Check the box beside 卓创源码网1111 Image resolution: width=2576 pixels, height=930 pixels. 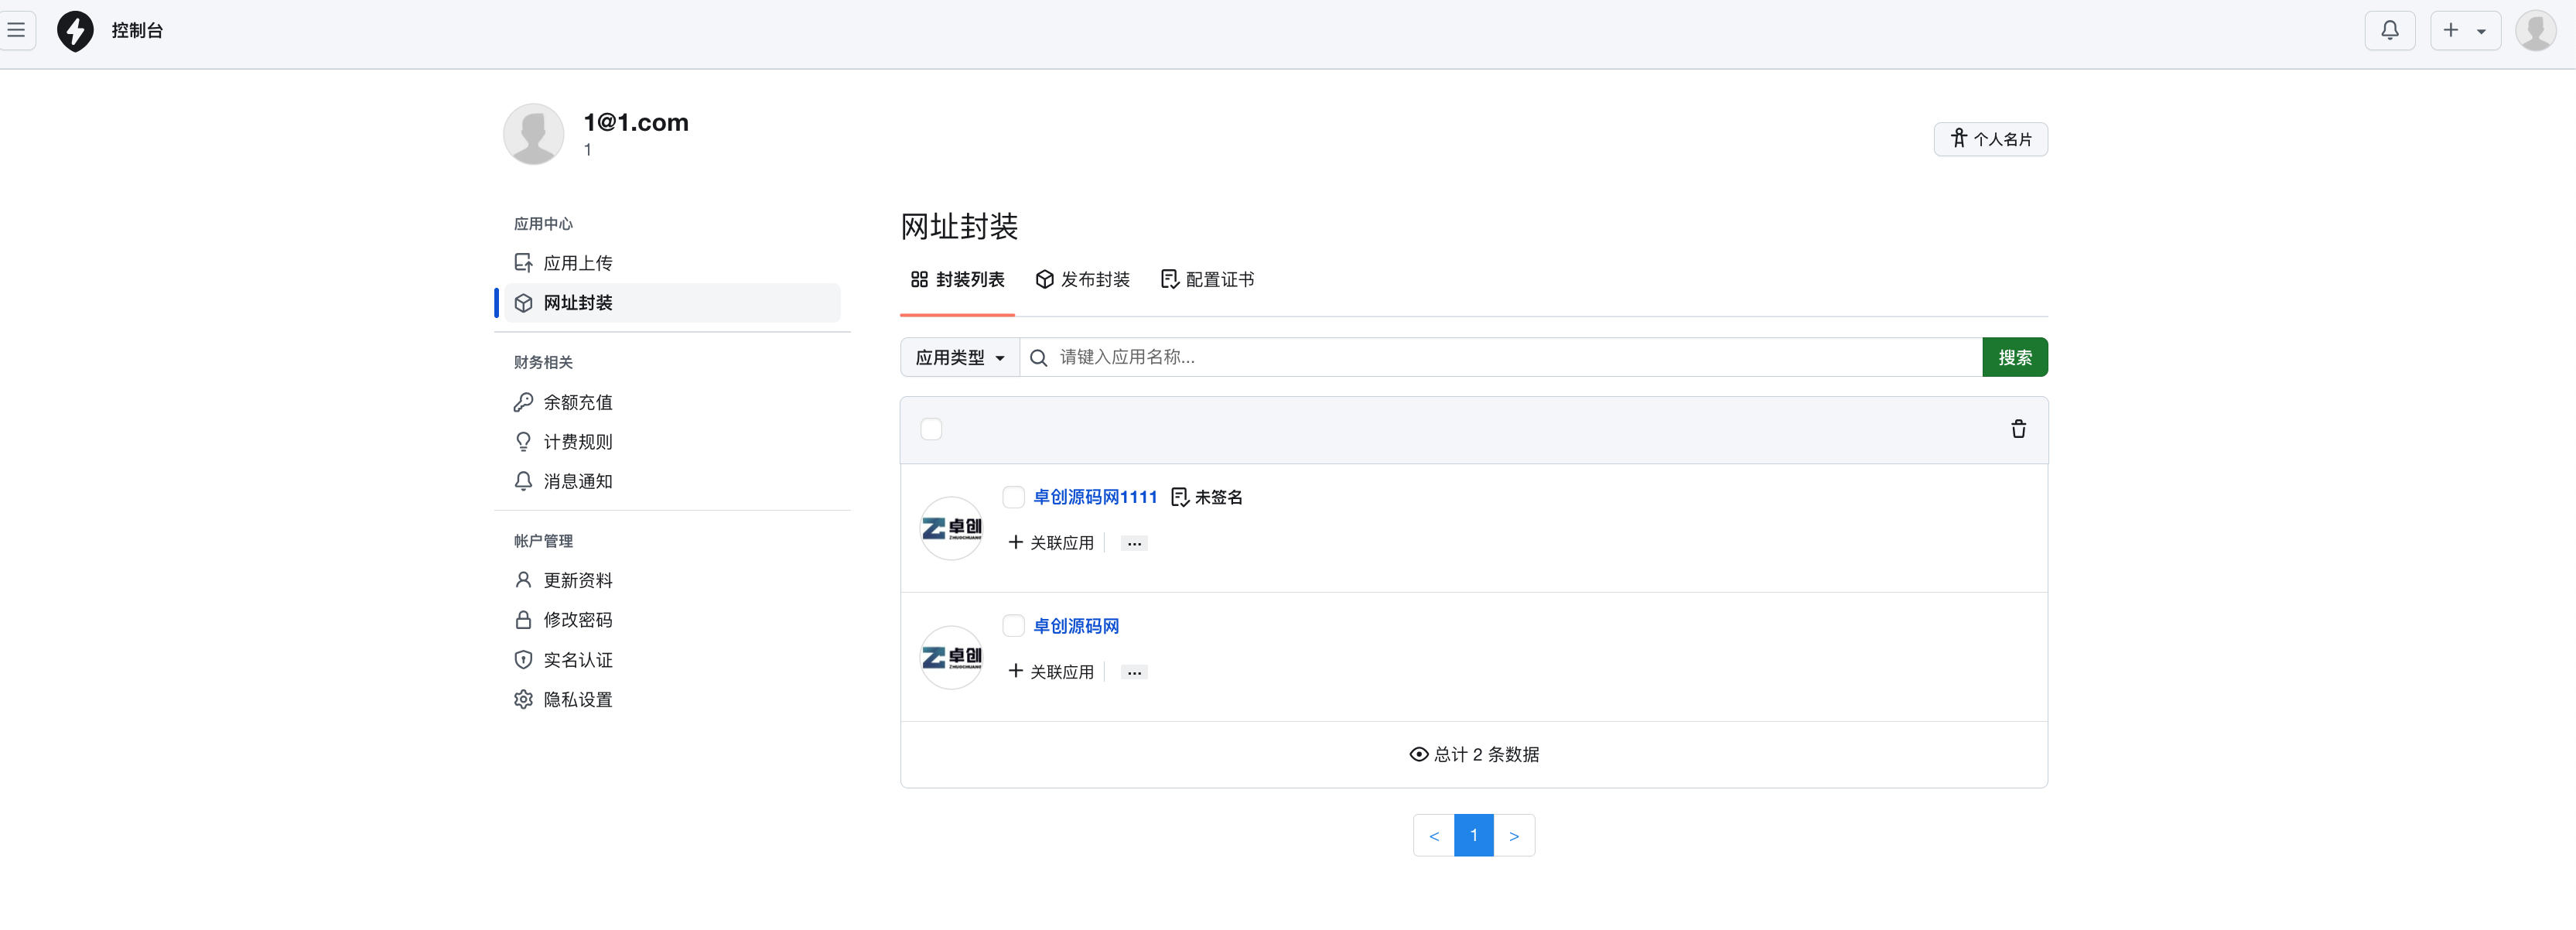(x=1013, y=497)
